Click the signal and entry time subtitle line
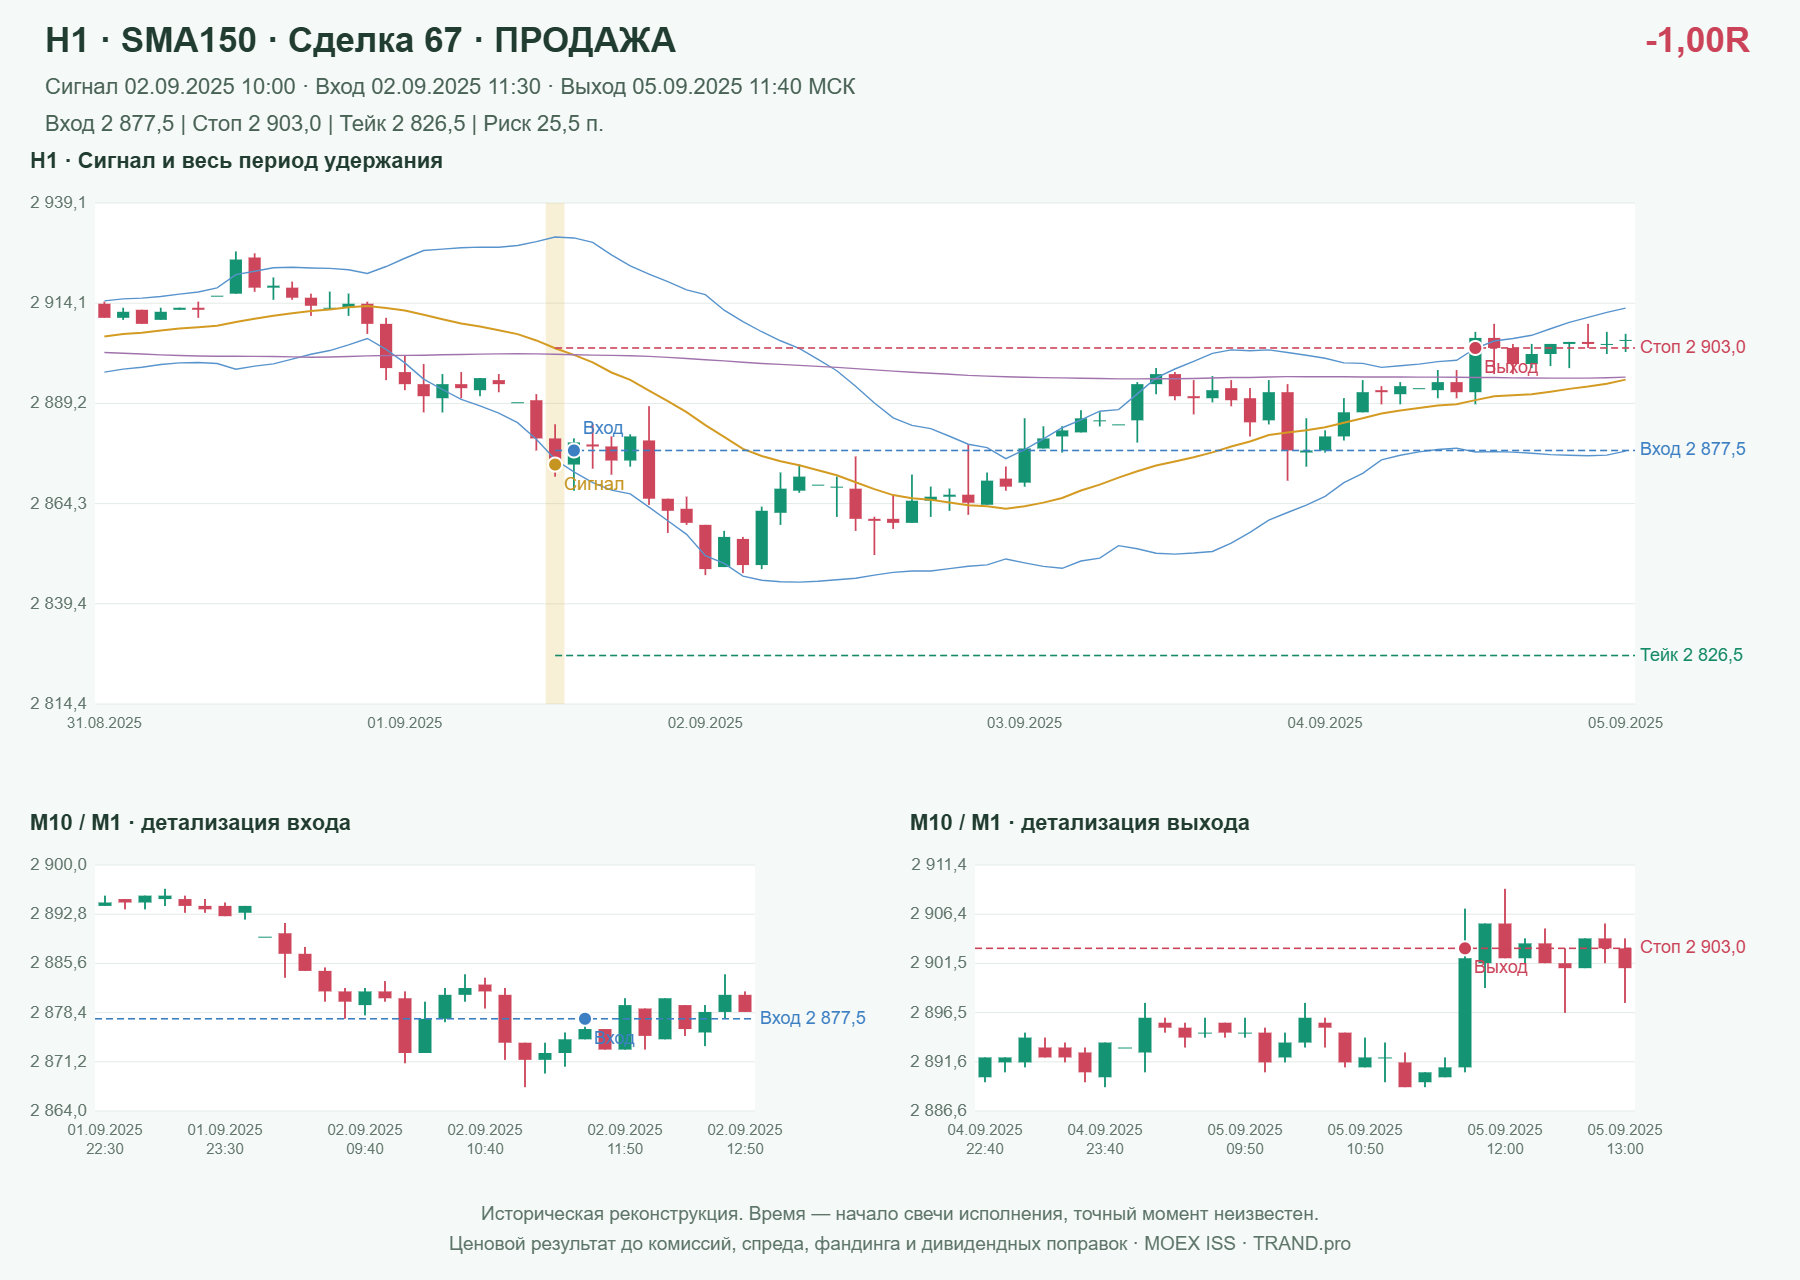1800x1280 pixels. coord(450,87)
